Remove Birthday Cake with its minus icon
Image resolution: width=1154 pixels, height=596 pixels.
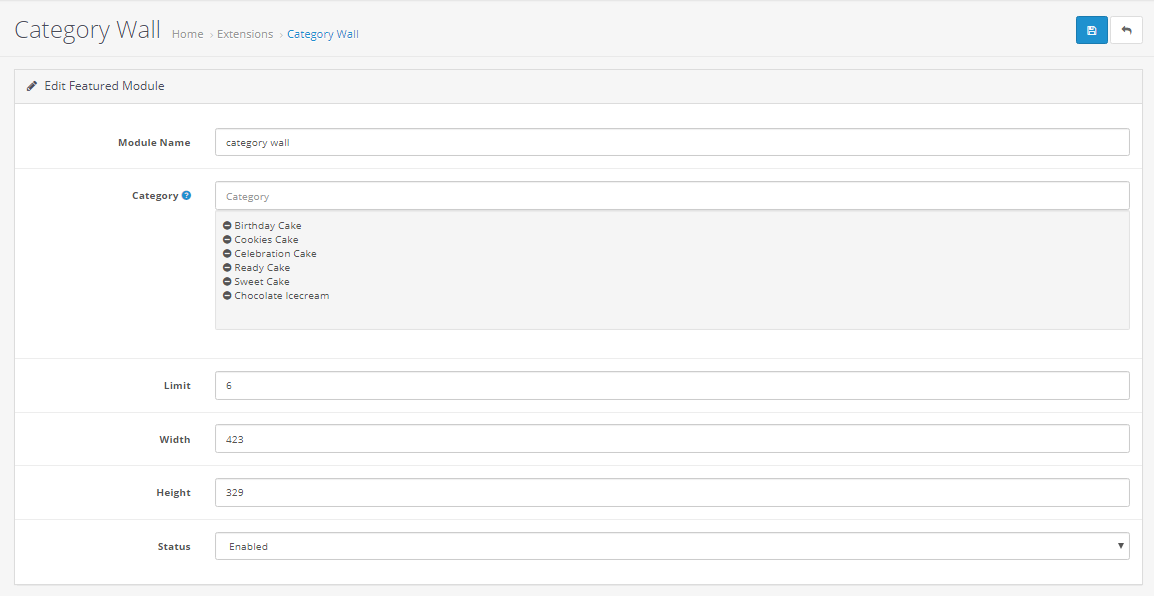(227, 226)
